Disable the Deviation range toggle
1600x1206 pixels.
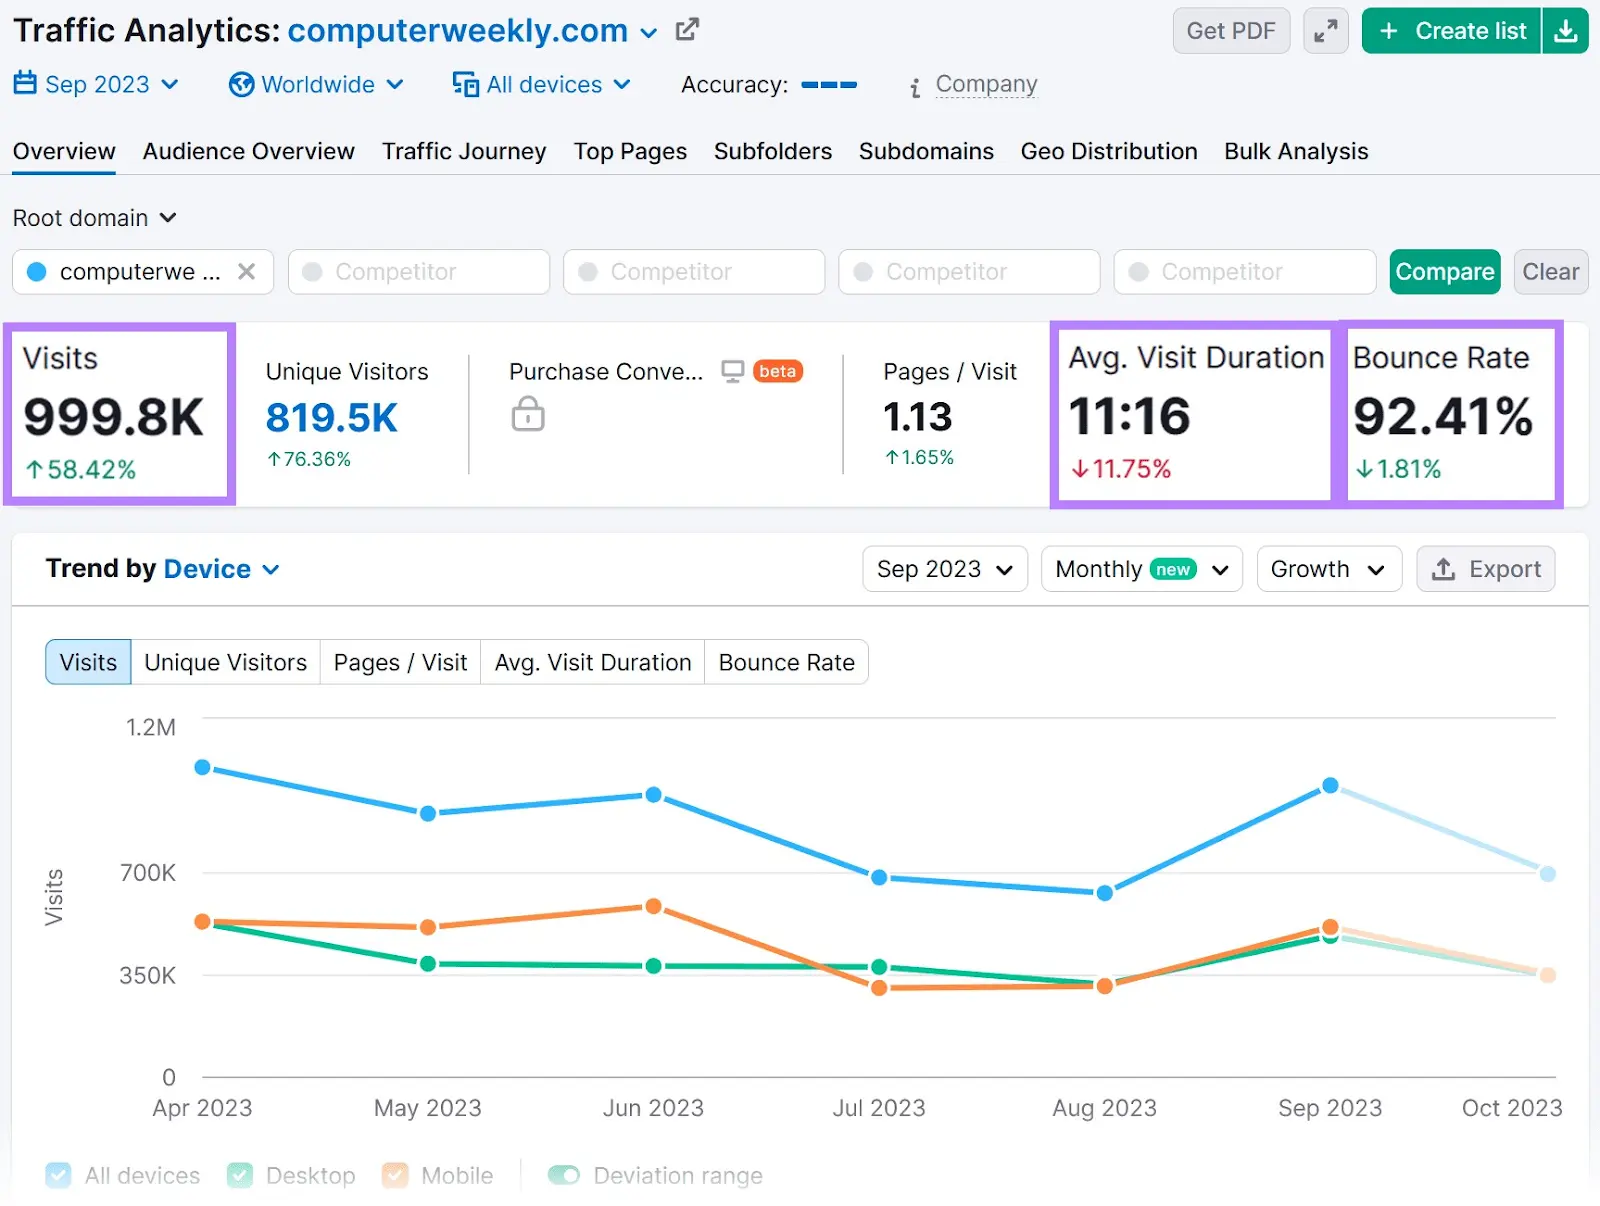pos(564,1175)
